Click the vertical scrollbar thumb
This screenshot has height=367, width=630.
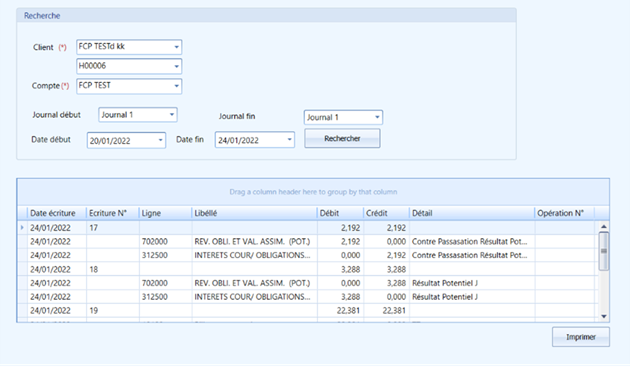pyautogui.click(x=603, y=251)
